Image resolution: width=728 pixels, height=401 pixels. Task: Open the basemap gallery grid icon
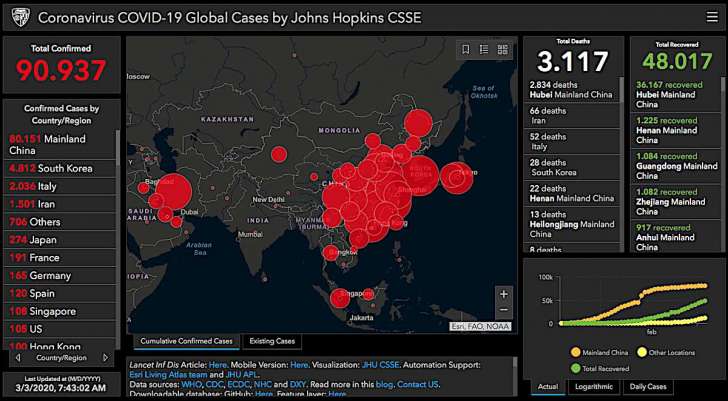(x=502, y=49)
